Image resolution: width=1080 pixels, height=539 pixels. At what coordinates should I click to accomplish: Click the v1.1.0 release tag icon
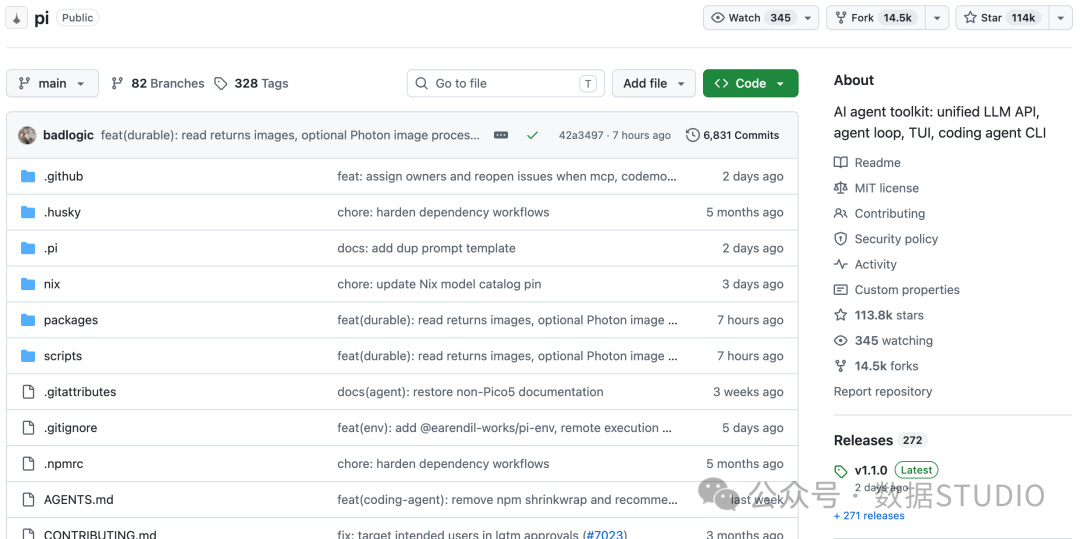point(840,471)
